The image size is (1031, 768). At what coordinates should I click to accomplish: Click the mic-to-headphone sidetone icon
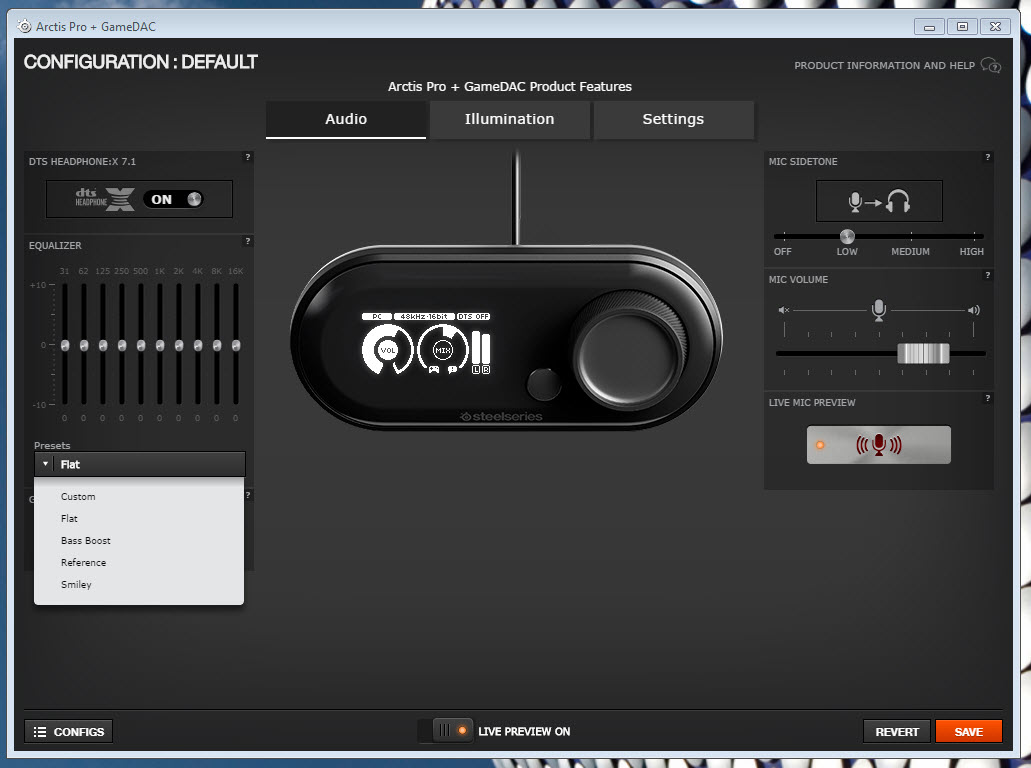point(879,201)
